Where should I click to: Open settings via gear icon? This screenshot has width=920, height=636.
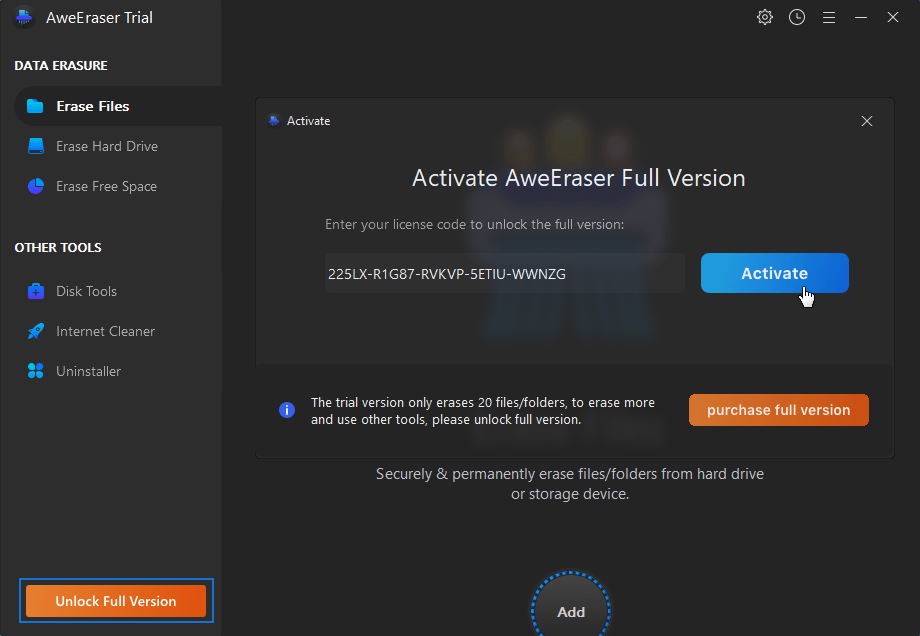pyautogui.click(x=765, y=18)
